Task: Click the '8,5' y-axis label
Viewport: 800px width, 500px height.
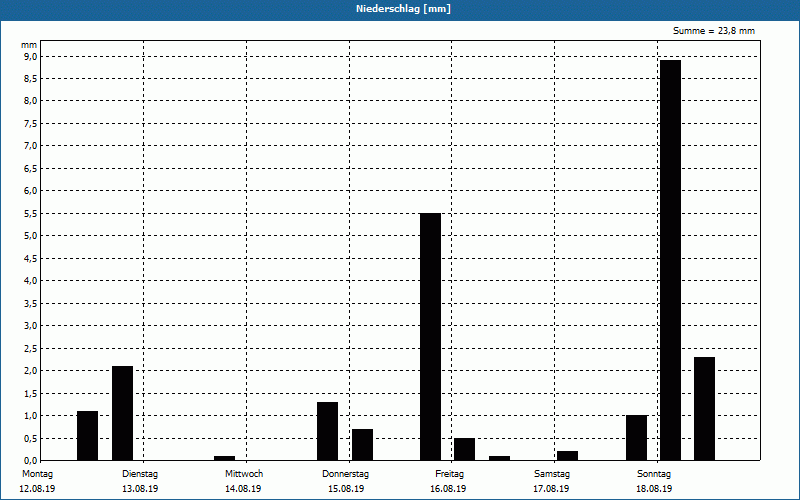Action: (x=31, y=79)
